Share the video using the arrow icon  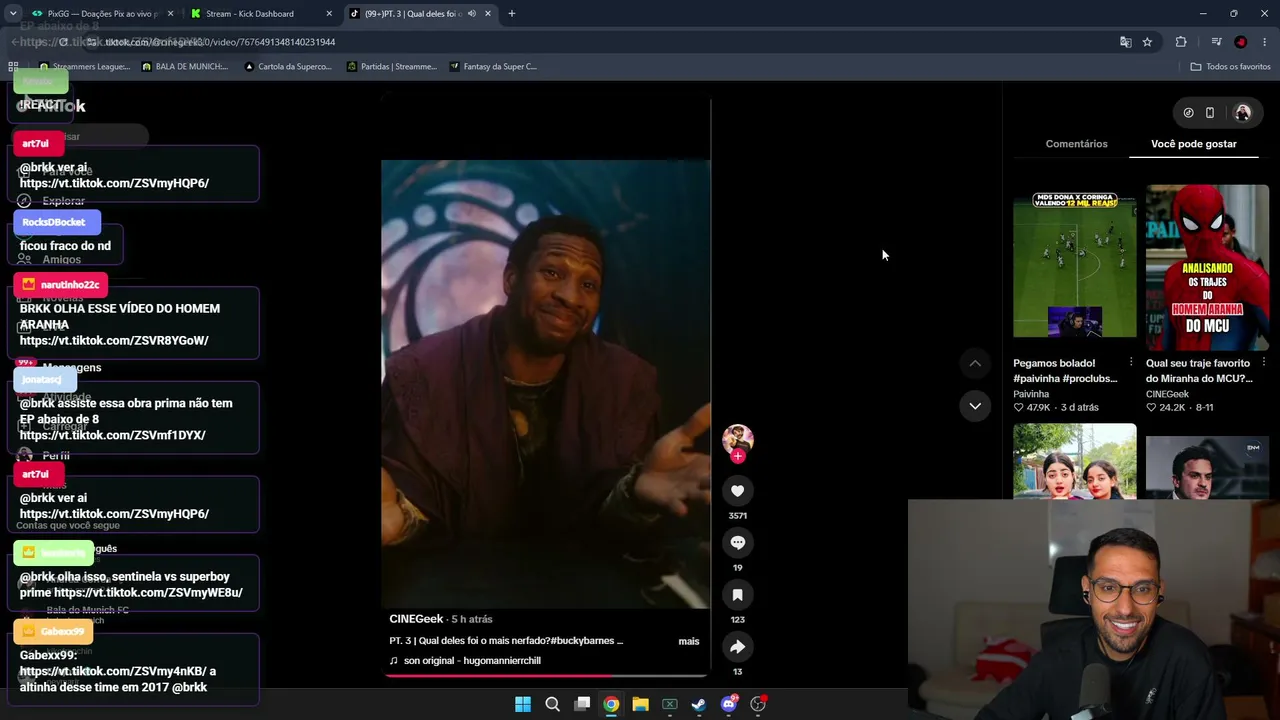[x=737, y=647]
